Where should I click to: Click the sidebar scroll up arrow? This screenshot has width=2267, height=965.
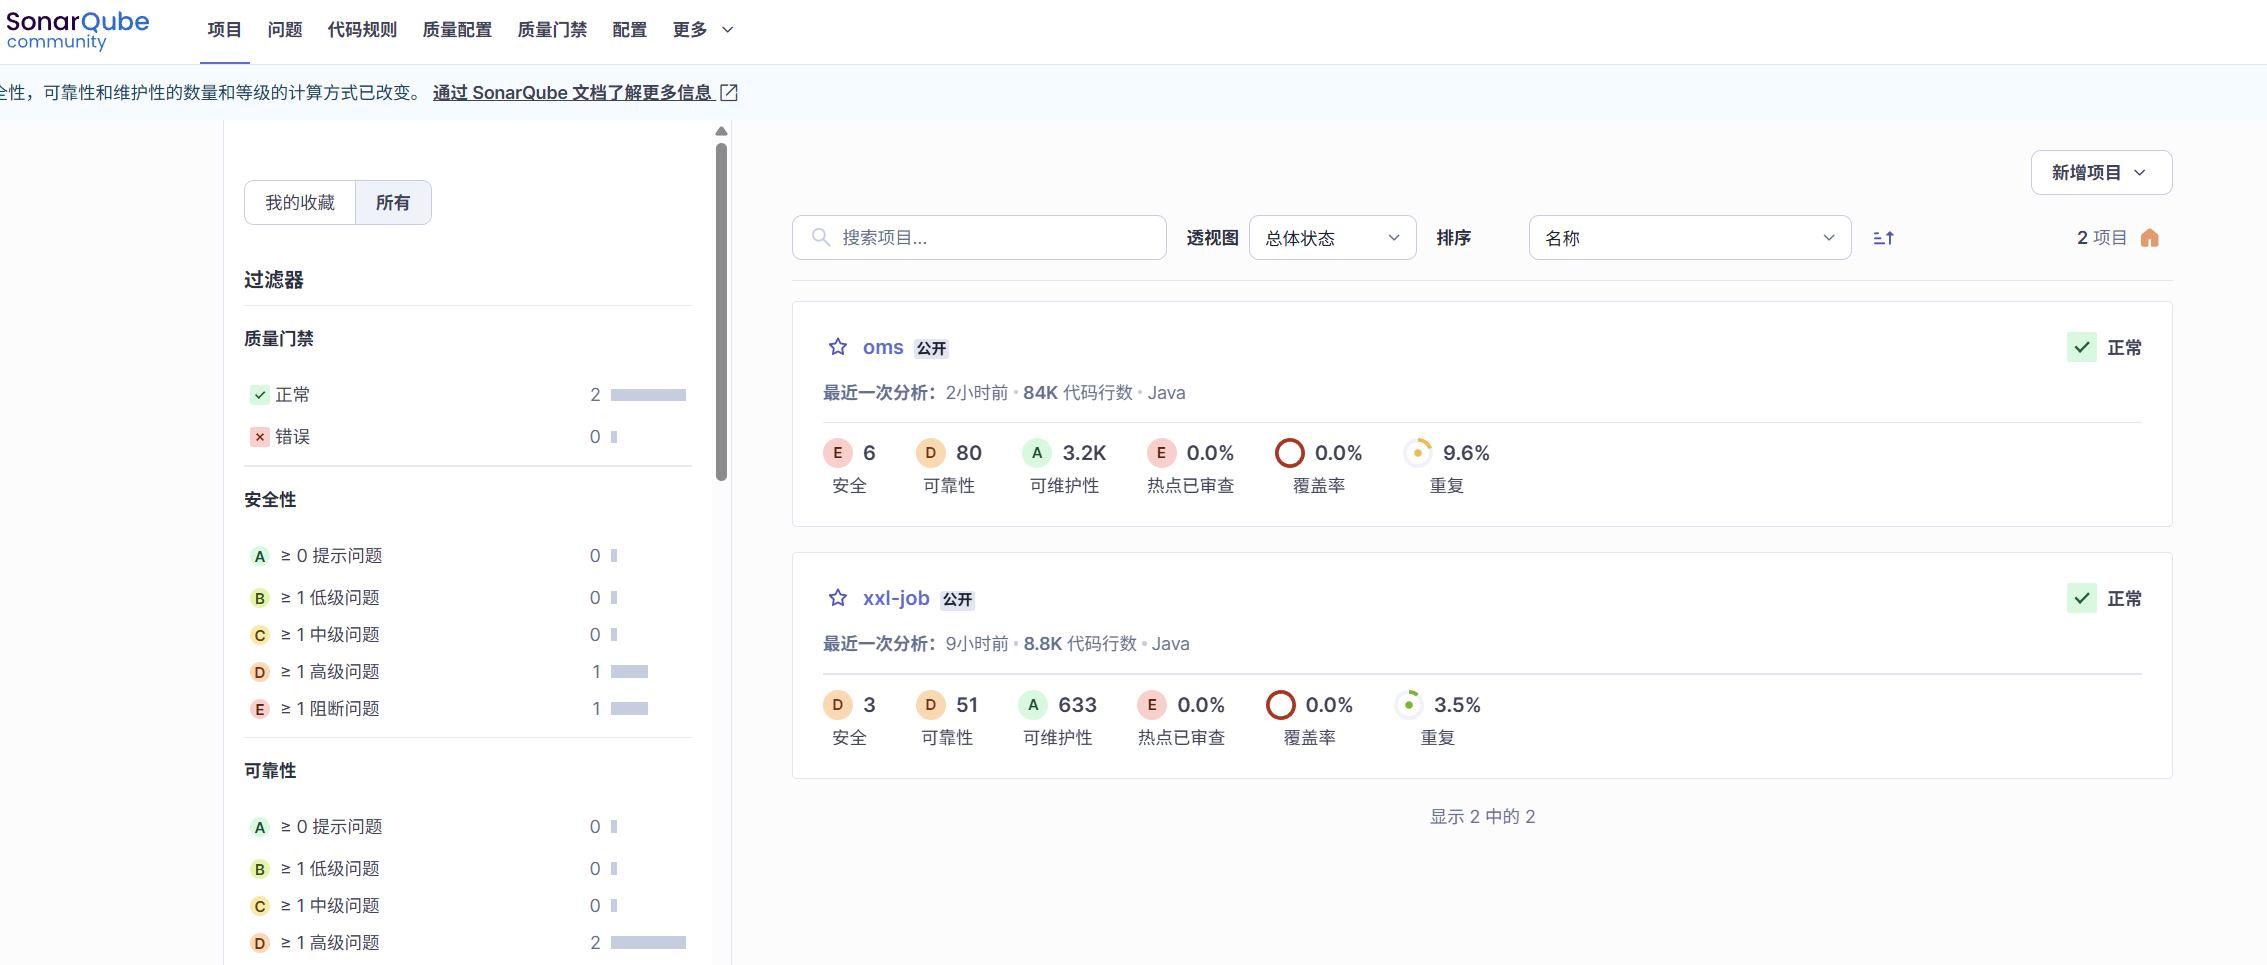coord(721,131)
